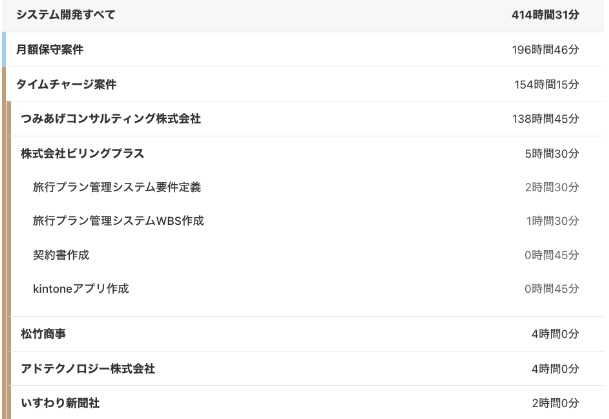Expand the いすわり新聞社 row

click(x=307, y=403)
